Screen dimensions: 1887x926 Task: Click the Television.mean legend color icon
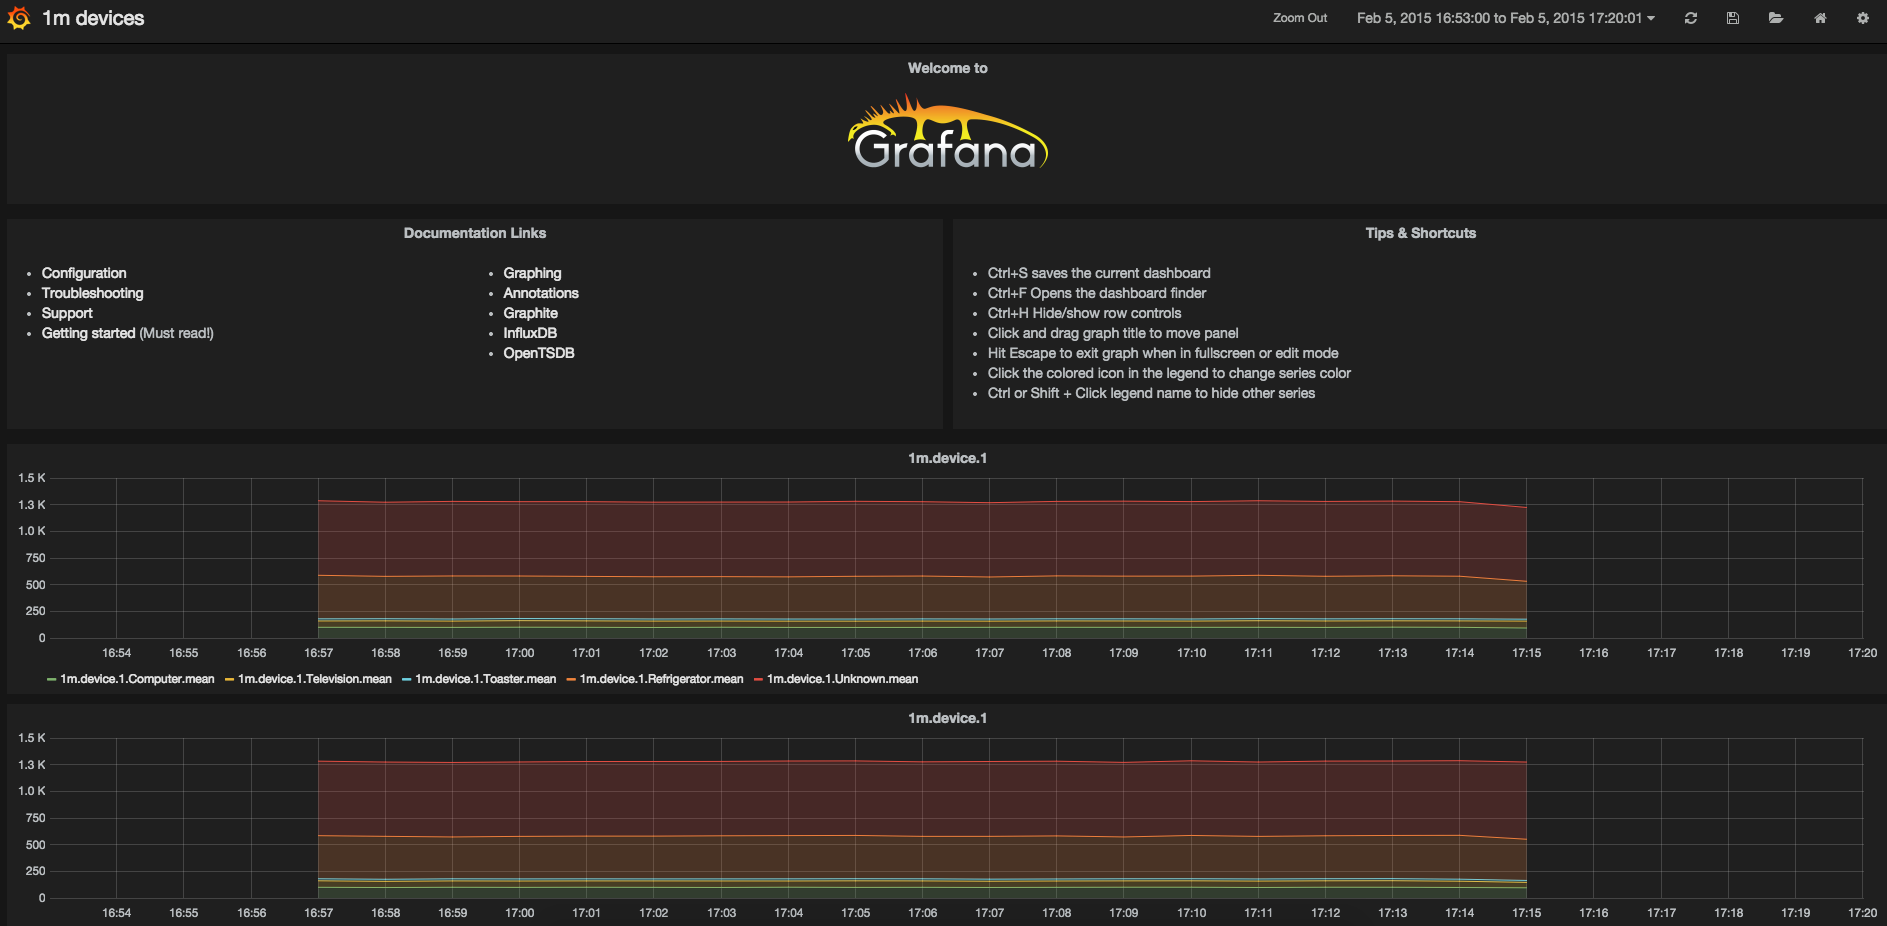coord(229,680)
